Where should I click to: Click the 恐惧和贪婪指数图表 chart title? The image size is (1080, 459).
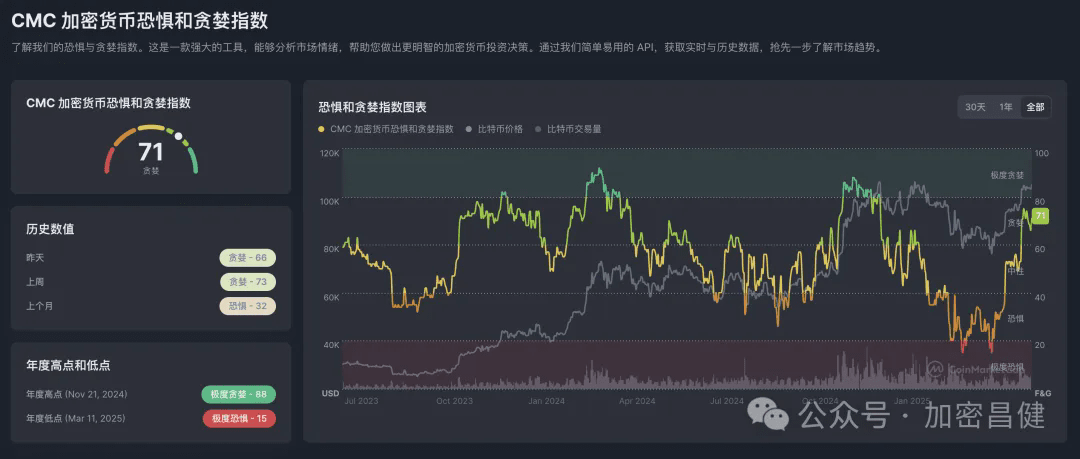[373, 108]
